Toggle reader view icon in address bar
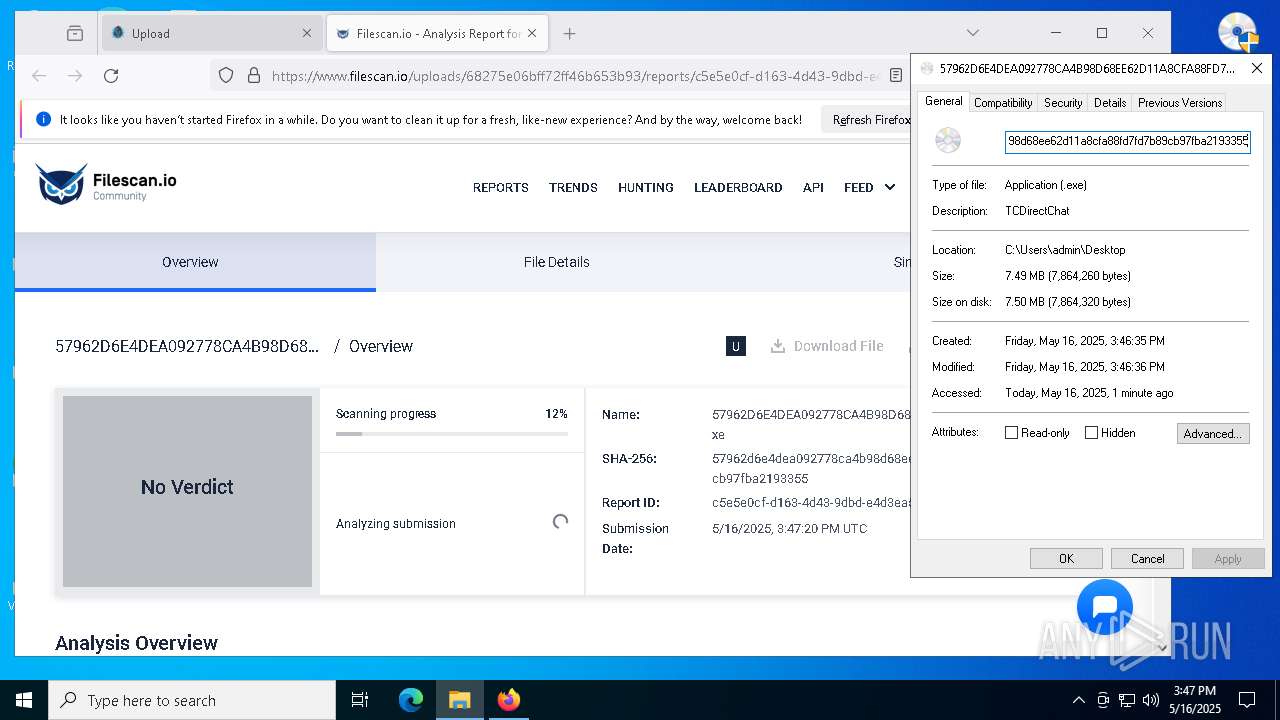 click(x=896, y=75)
